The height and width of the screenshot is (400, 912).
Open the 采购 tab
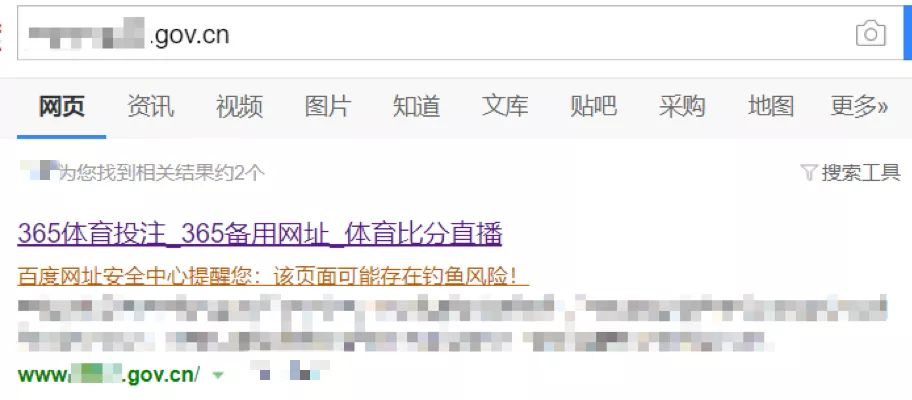pyautogui.click(x=682, y=107)
